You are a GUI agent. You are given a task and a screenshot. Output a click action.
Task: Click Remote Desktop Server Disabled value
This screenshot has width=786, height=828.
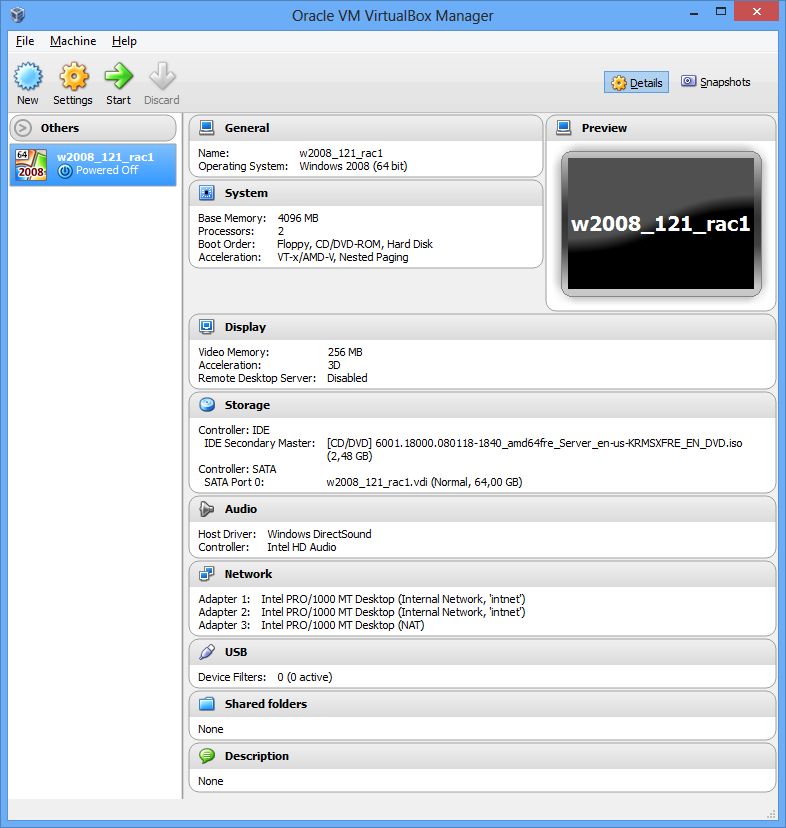click(347, 378)
